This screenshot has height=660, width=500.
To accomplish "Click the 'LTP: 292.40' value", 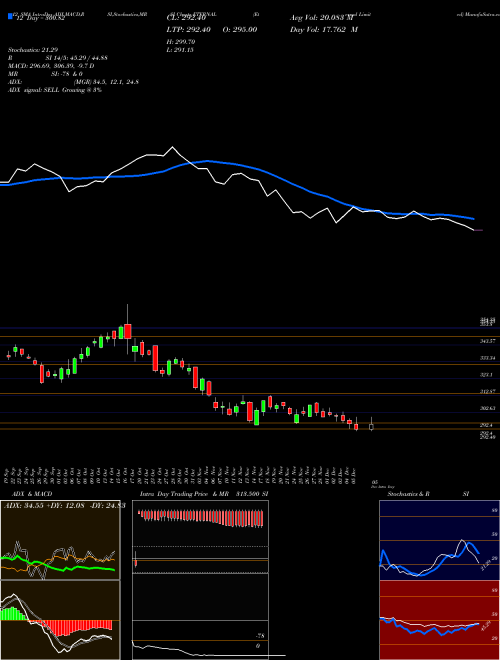I will click(x=188, y=29).
